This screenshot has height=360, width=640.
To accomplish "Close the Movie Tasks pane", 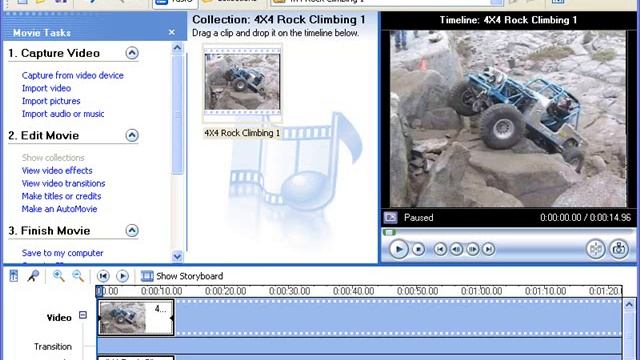I will tap(172, 32).
